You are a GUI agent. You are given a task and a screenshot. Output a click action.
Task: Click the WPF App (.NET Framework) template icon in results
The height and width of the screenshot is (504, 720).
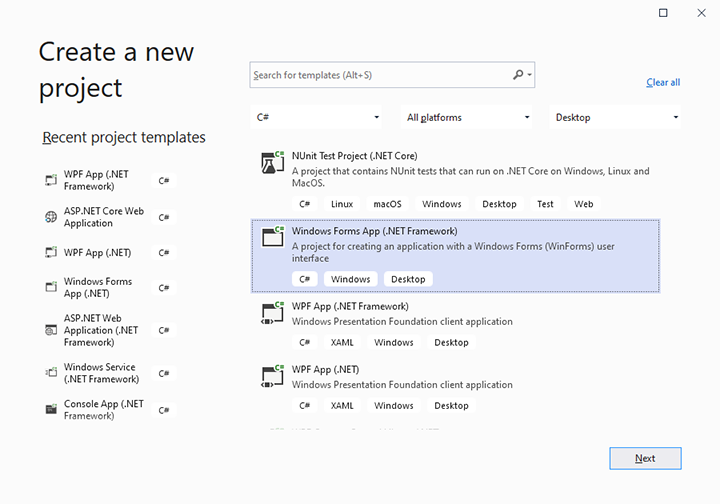pos(273,313)
